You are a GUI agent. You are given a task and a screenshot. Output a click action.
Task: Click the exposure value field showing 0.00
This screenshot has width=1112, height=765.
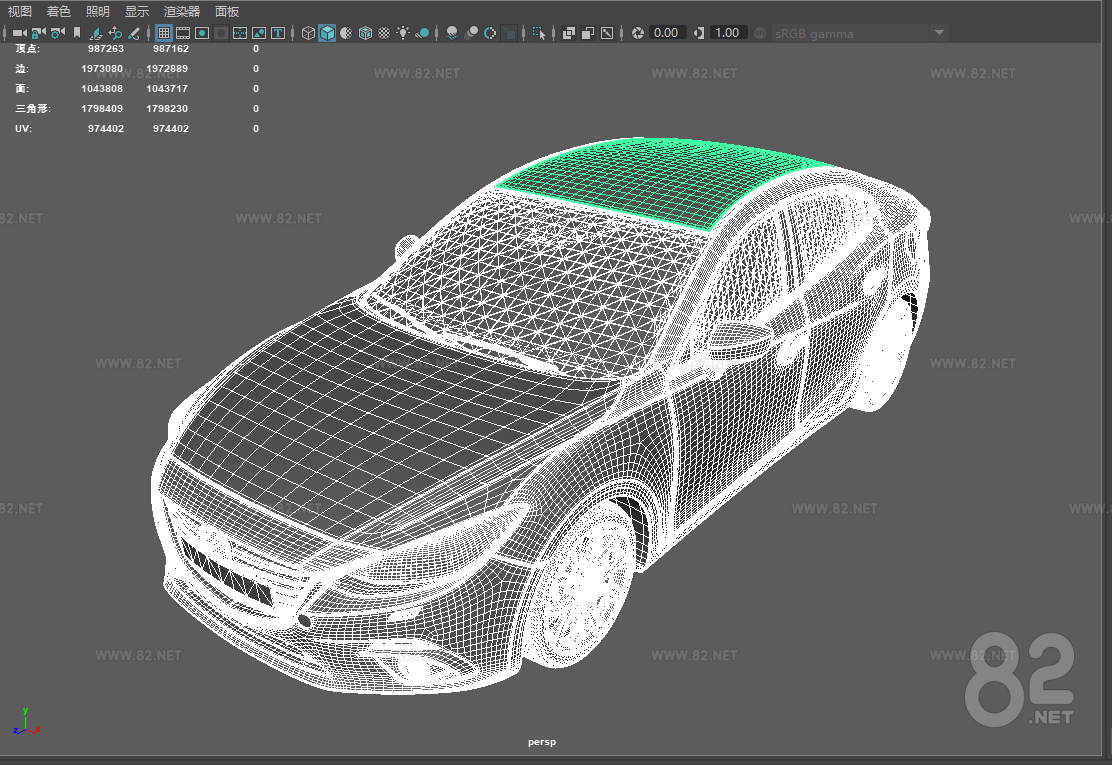pyautogui.click(x=666, y=33)
